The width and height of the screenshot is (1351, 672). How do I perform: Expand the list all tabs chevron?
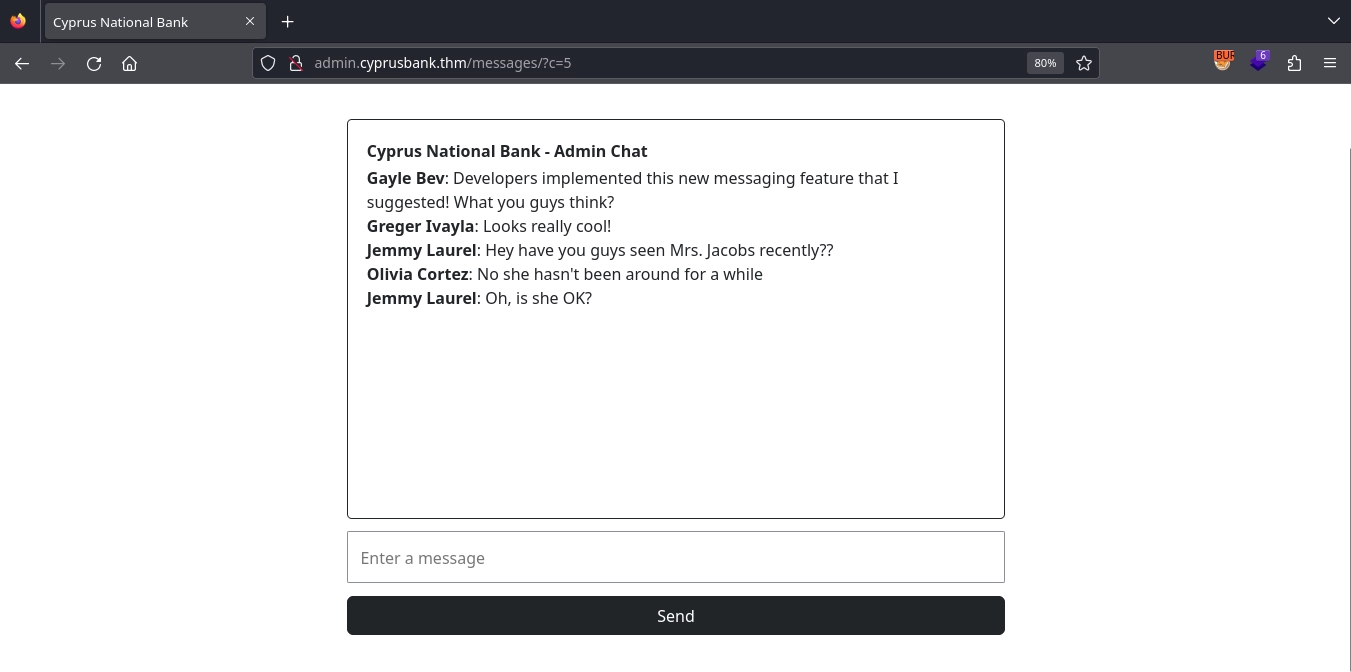tap(1333, 21)
